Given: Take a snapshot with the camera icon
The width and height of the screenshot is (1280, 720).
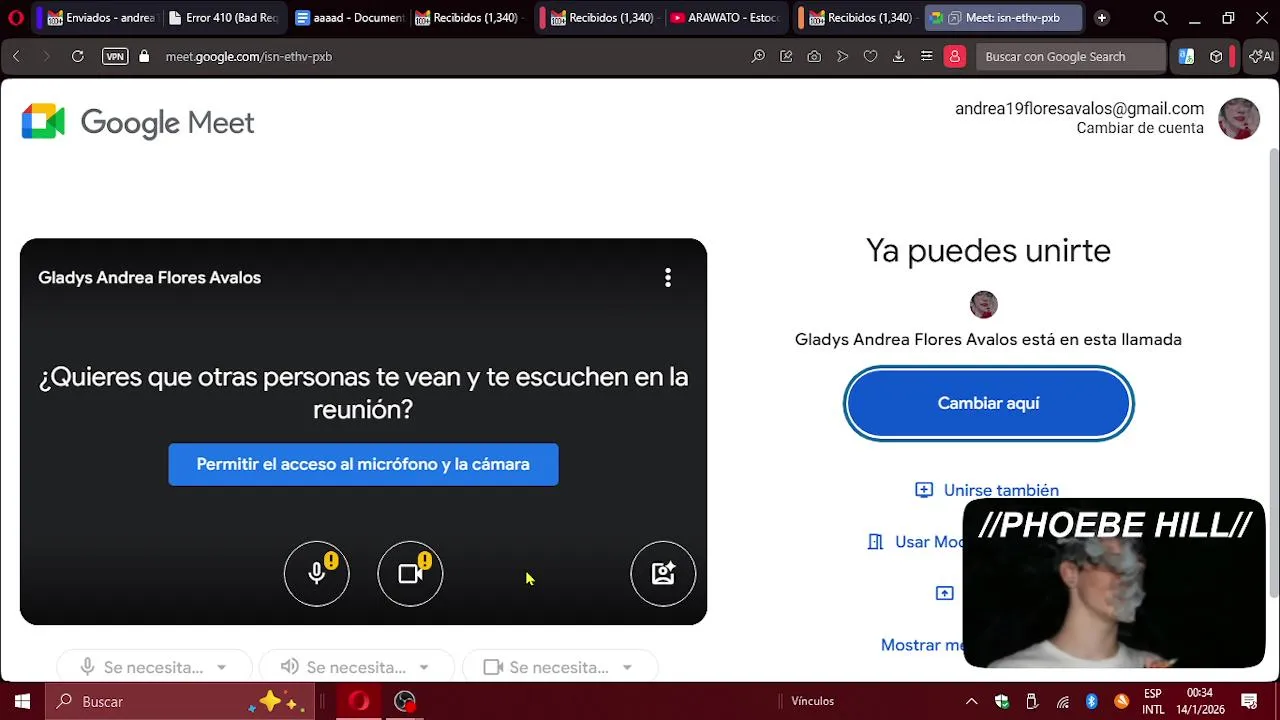Looking at the screenshot, I should pyautogui.click(x=814, y=57).
